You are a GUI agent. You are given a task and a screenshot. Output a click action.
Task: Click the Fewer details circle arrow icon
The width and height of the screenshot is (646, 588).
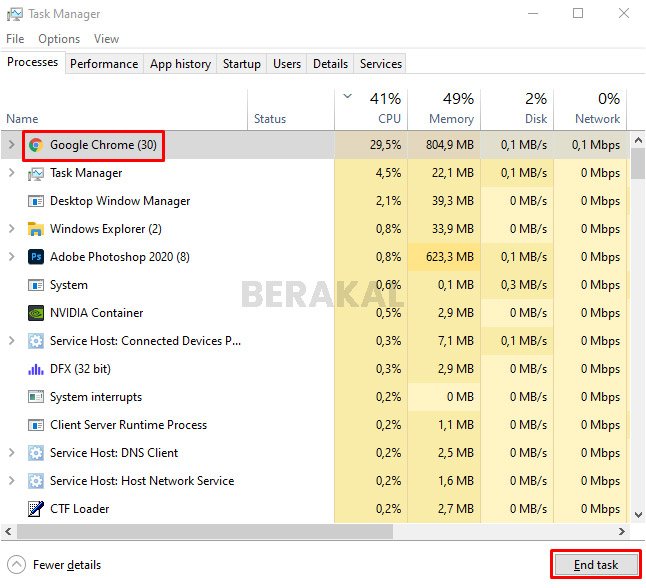[16, 565]
